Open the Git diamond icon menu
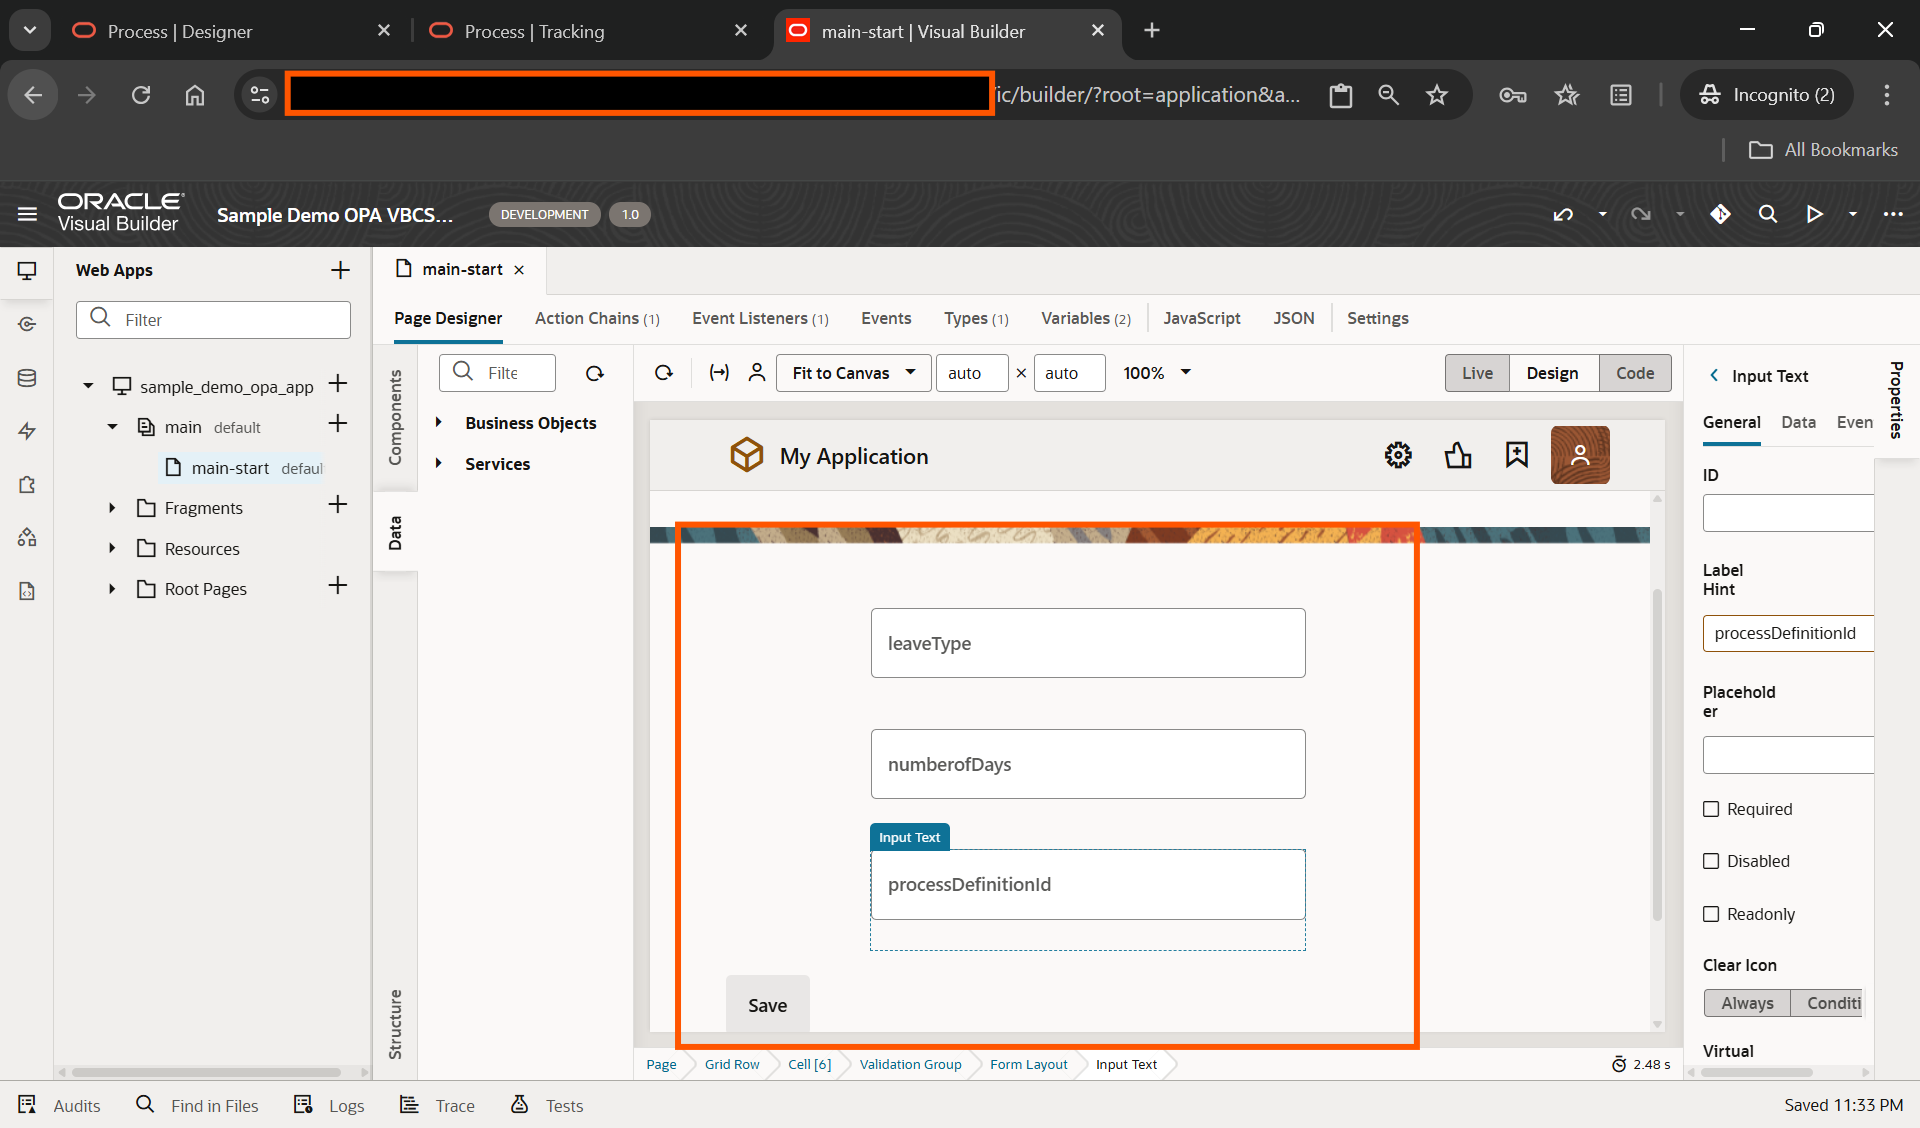This screenshot has height=1128, width=1920. pos(1720,214)
